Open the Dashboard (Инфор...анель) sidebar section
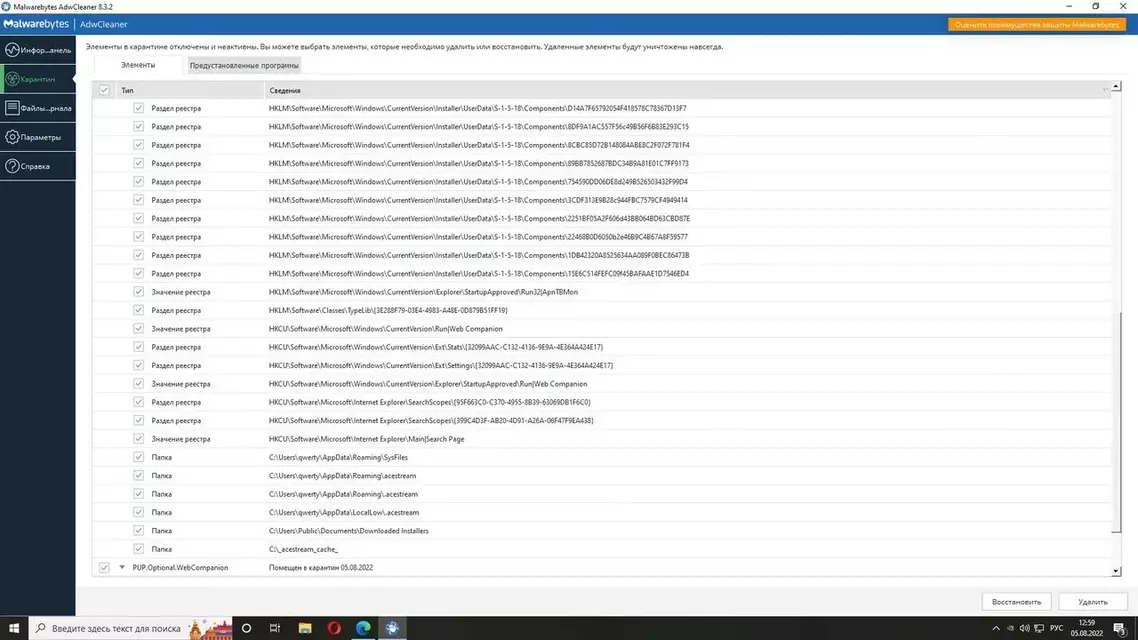 pyautogui.click(x=38, y=50)
